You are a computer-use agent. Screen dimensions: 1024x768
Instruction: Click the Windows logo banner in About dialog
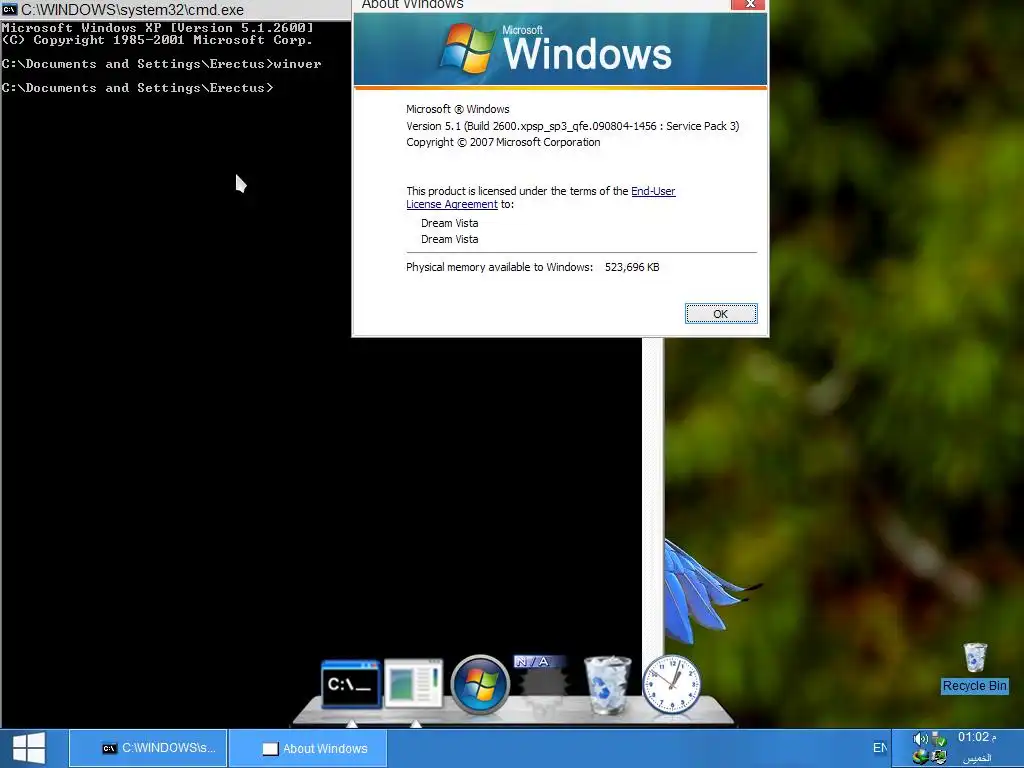(560, 49)
